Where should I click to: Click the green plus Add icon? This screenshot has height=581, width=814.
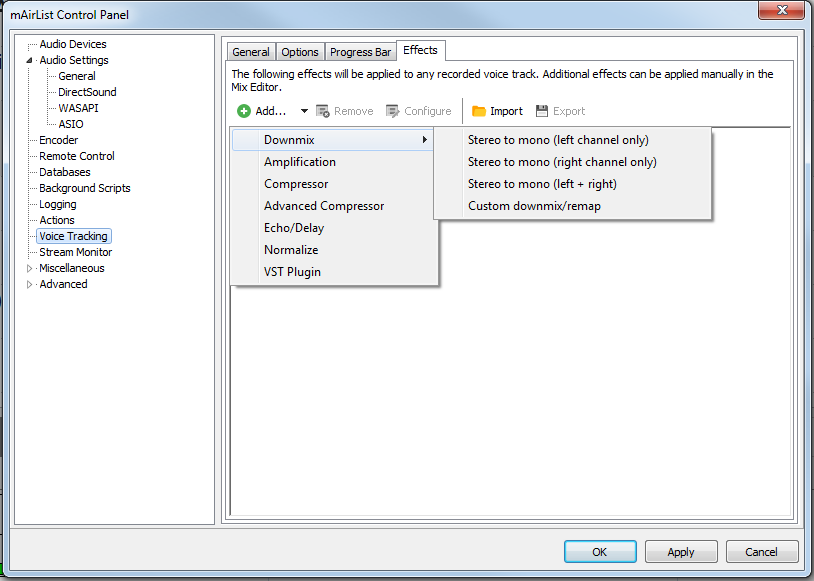click(x=244, y=111)
